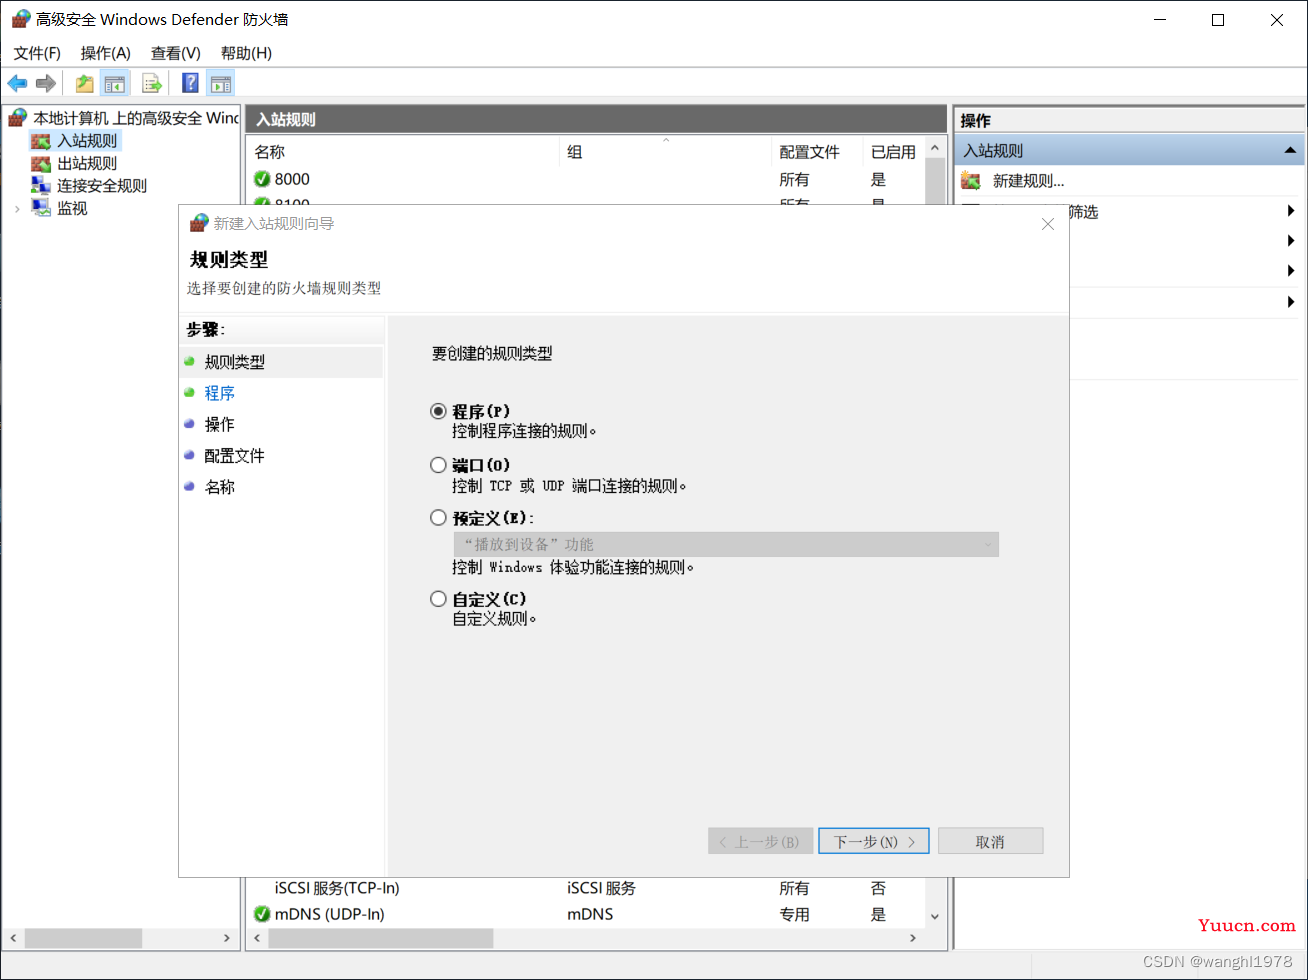This screenshot has height=980, width=1308.
Task: Select 入站规则 in the console tree
Action: point(87,141)
